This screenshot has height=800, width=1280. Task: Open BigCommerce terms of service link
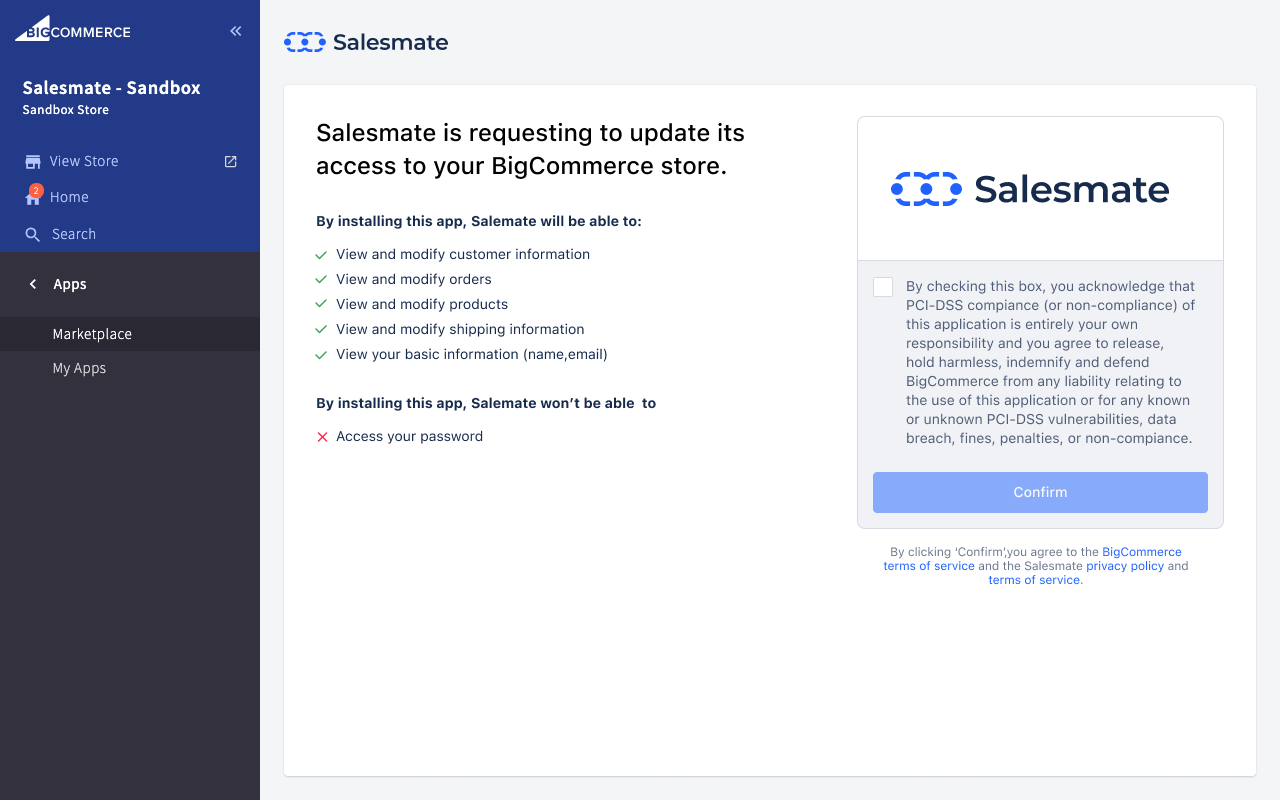(1032, 559)
